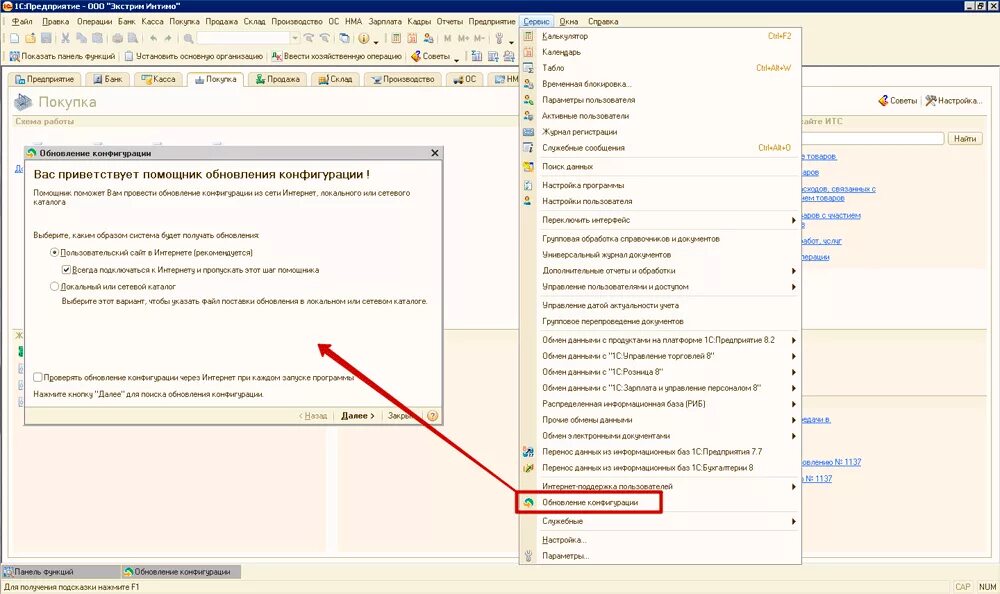Select Пользовательский сайт в Интернете radio option
Viewport: 1000px width, 594px height.
[54, 253]
